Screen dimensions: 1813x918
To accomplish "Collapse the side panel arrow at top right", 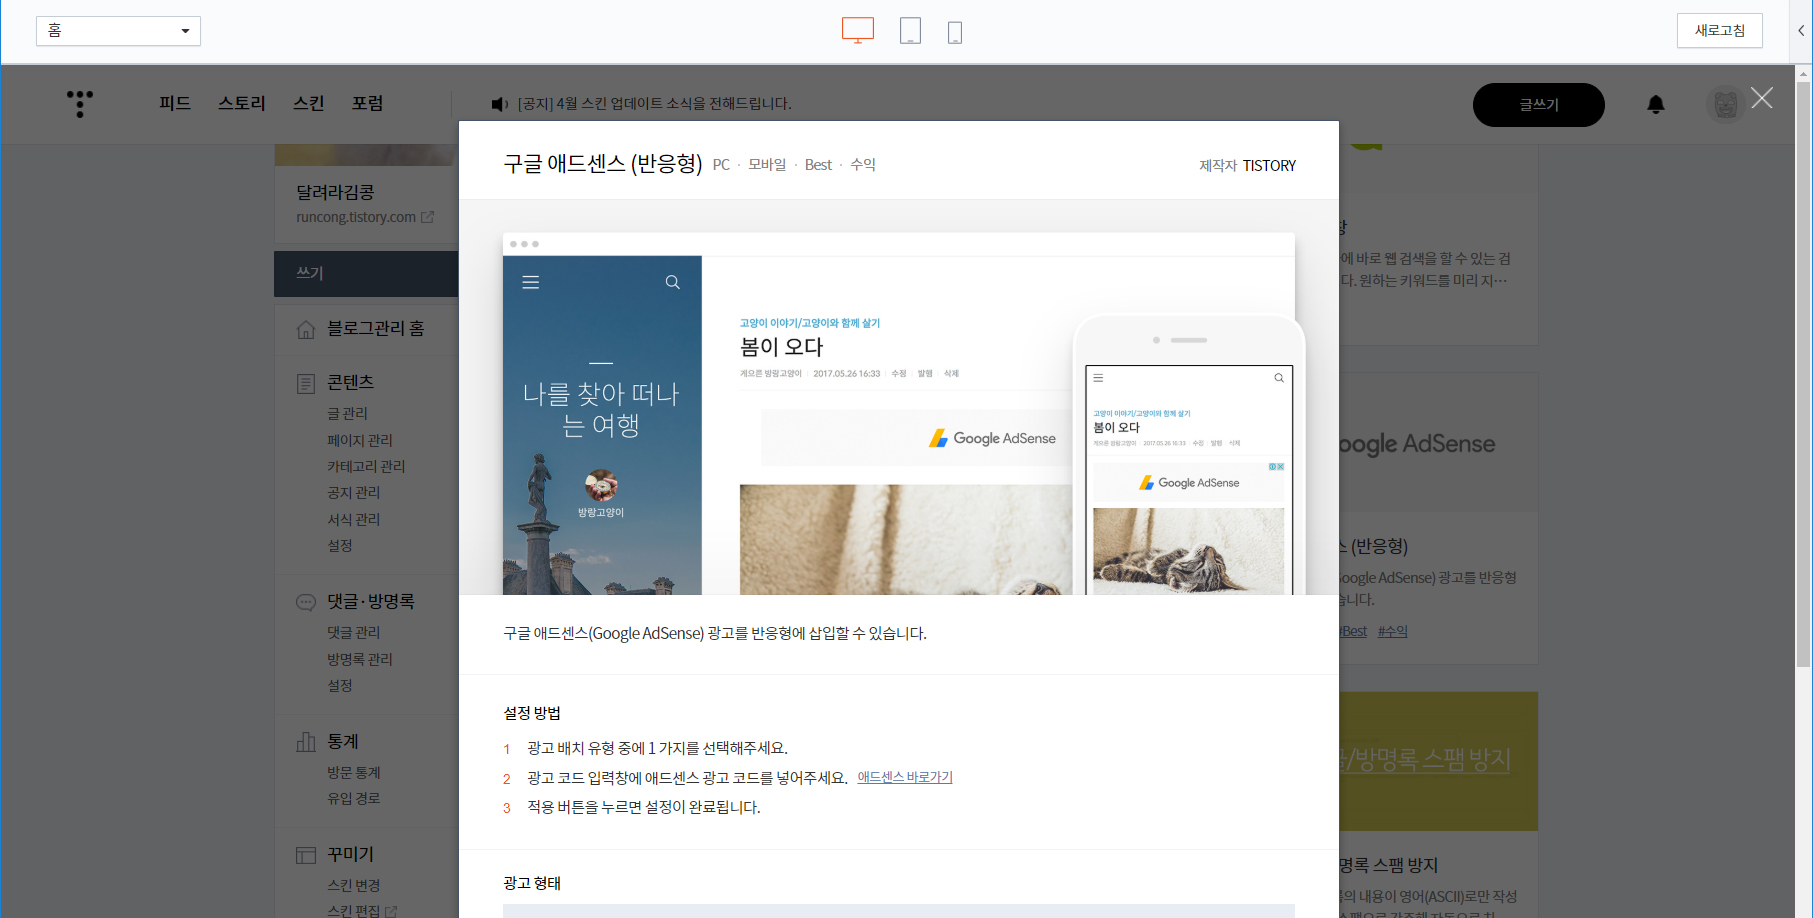I will (1801, 31).
